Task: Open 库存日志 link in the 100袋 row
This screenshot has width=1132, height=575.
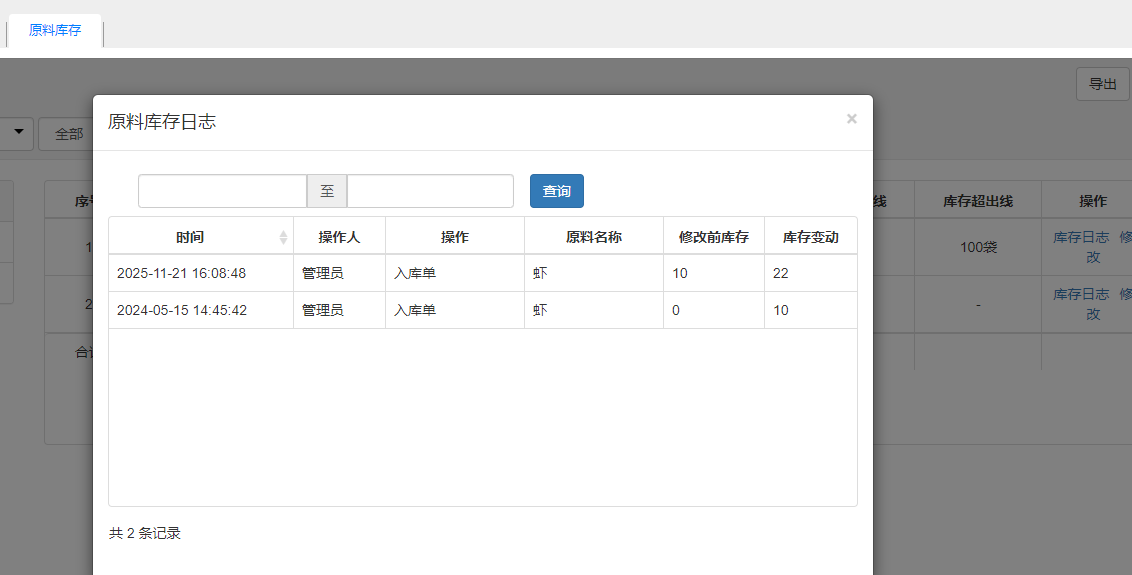Action: [x=1080, y=238]
